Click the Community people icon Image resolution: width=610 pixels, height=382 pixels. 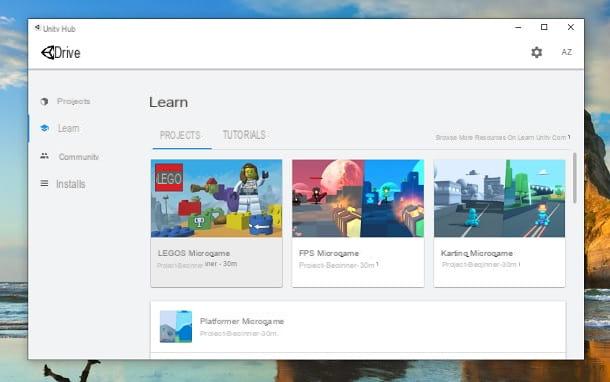pos(44,156)
